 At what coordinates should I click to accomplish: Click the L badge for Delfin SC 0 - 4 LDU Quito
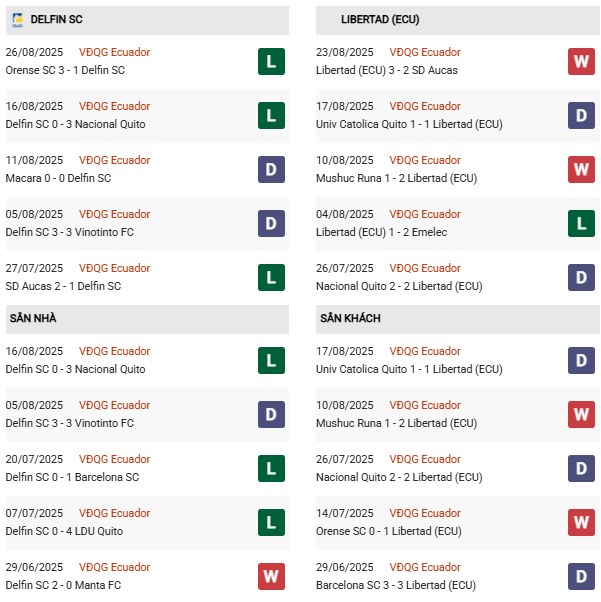click(270, 523)
